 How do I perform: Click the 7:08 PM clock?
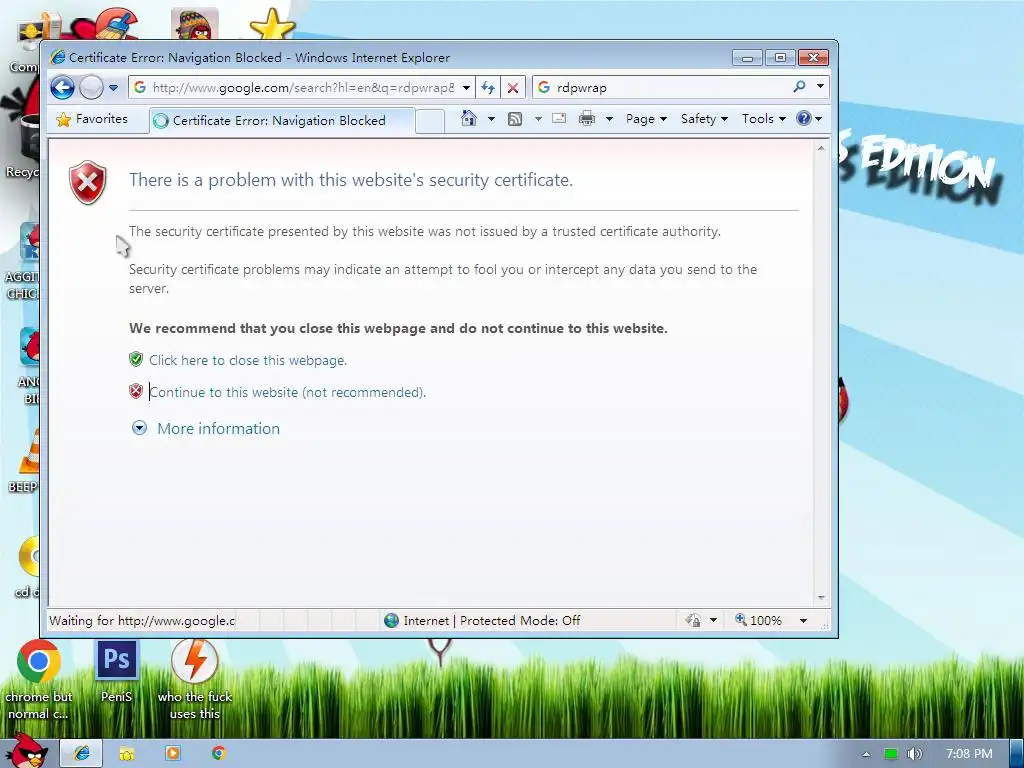tap(969, 754)
